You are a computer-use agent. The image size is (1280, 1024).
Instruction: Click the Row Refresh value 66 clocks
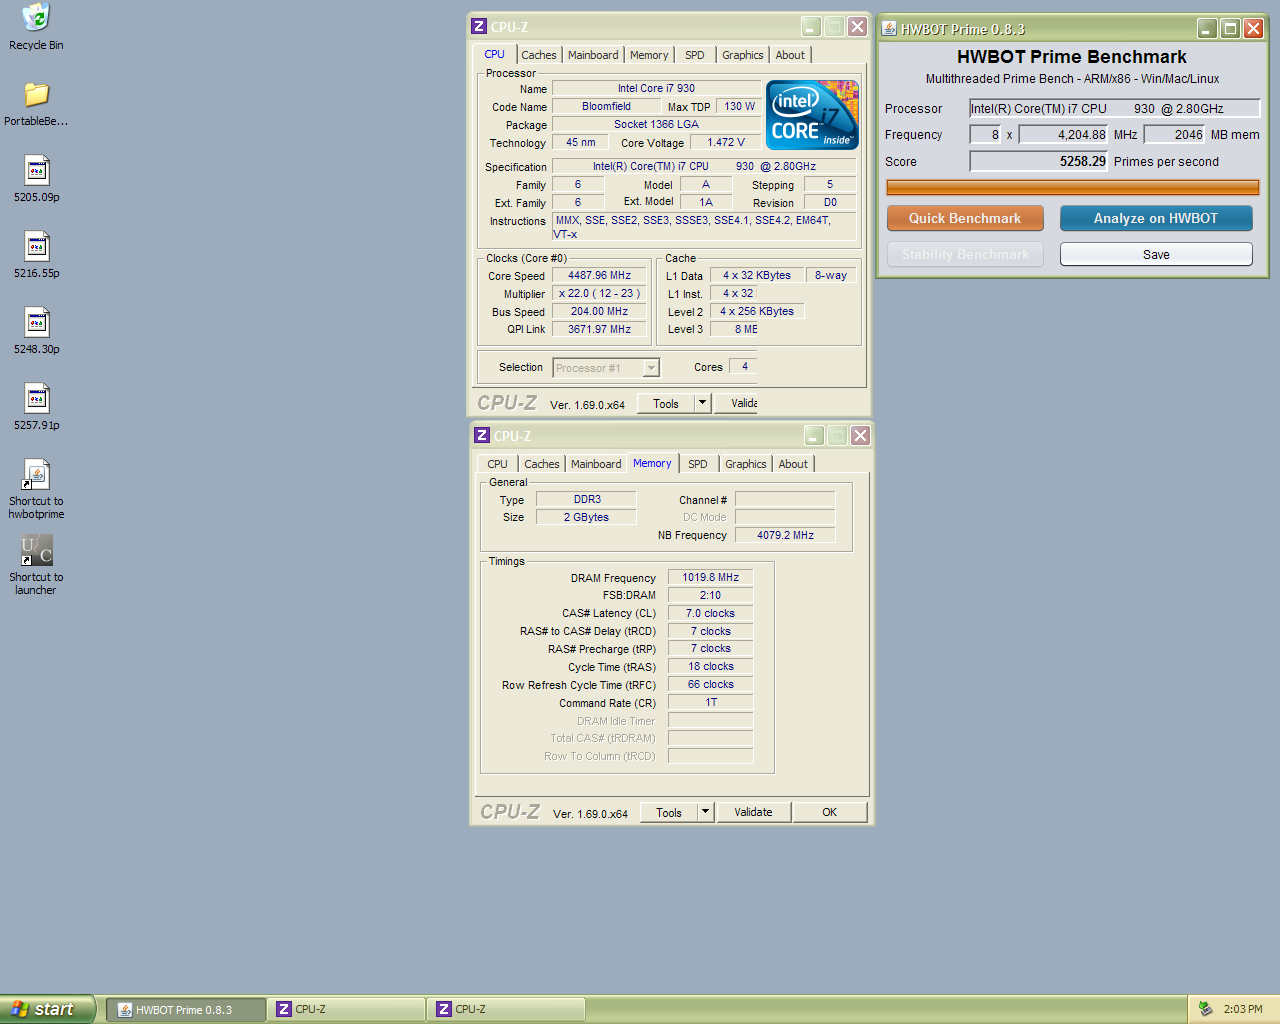(x=711, y=684)
